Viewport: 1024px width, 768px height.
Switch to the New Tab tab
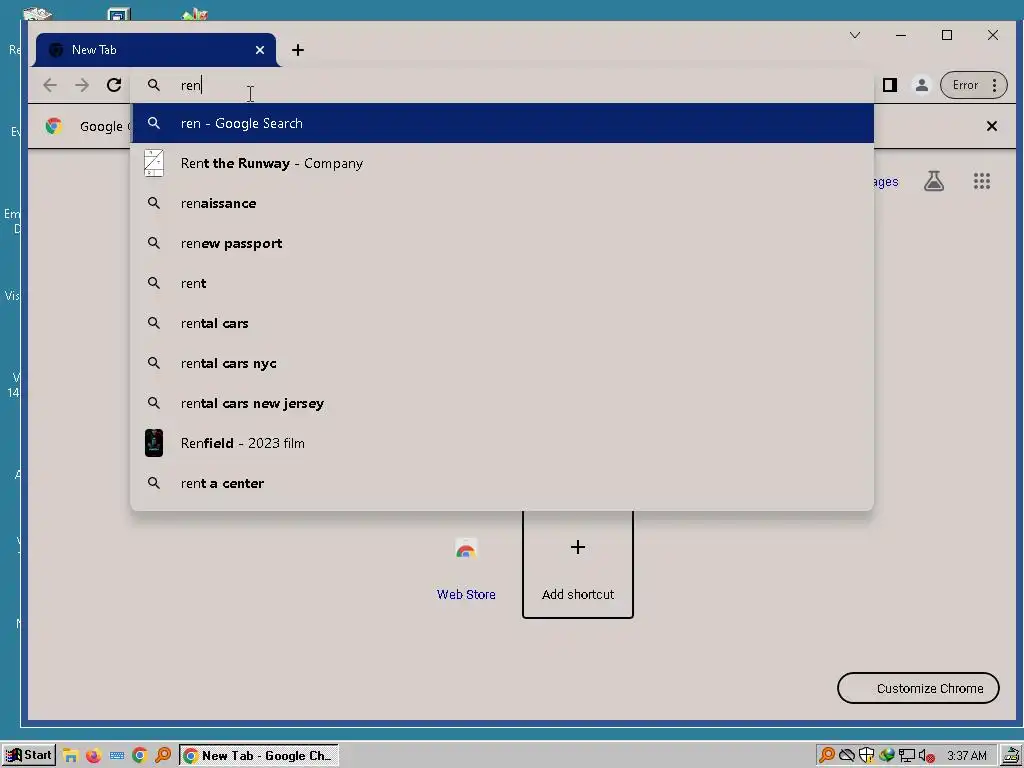point(156,50)
